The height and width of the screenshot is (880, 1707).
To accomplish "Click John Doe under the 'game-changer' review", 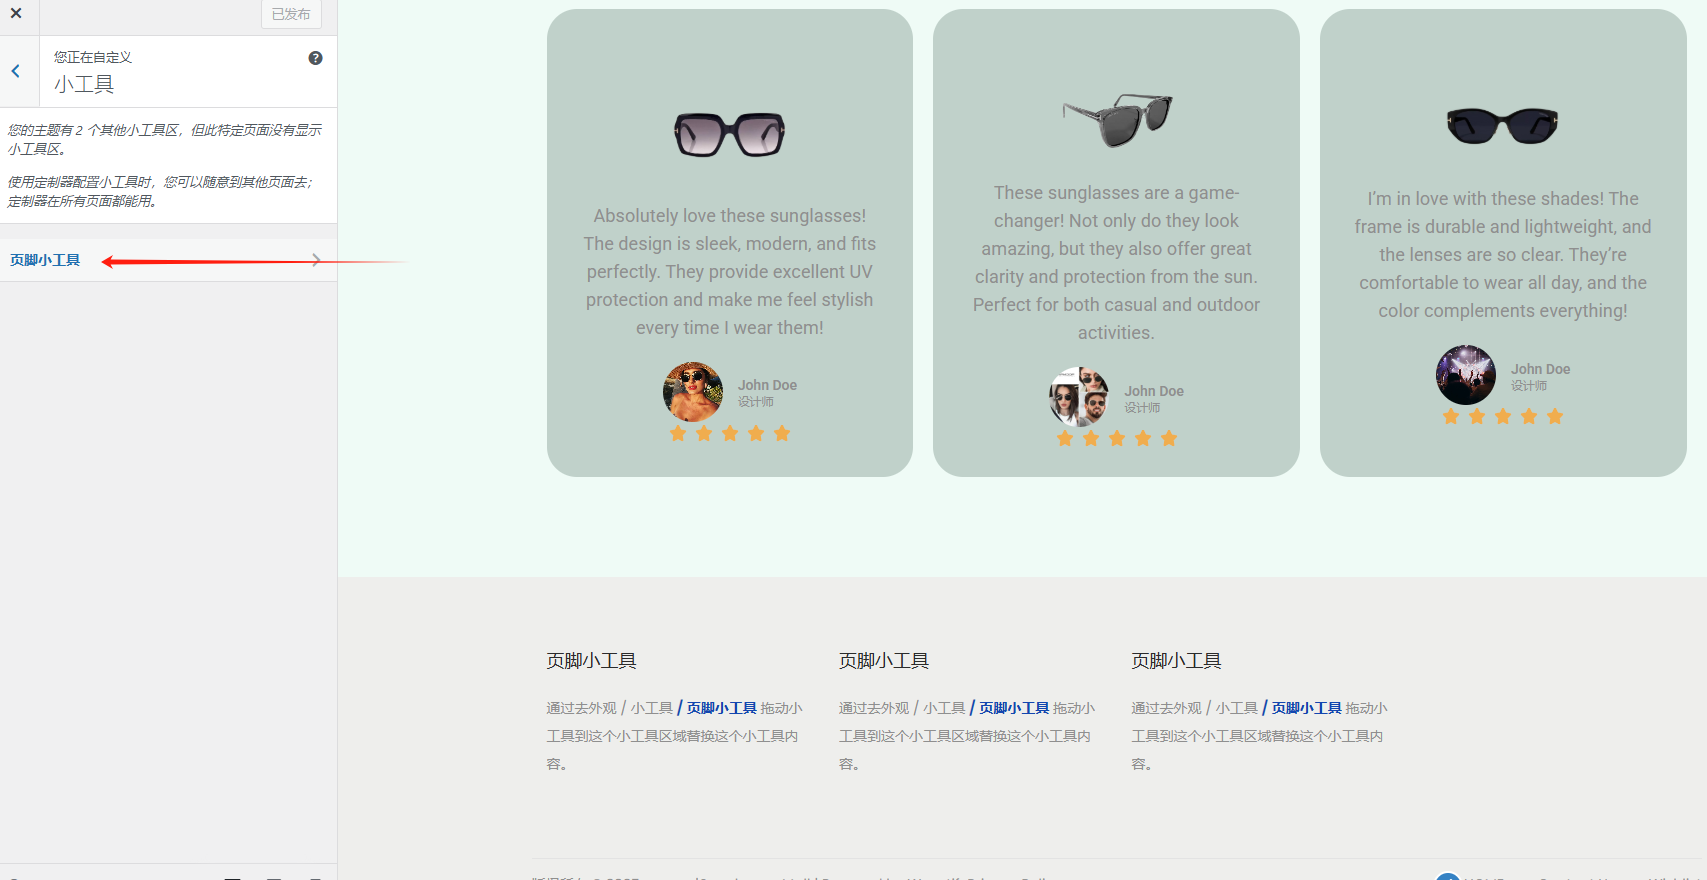I will 1154,391.
